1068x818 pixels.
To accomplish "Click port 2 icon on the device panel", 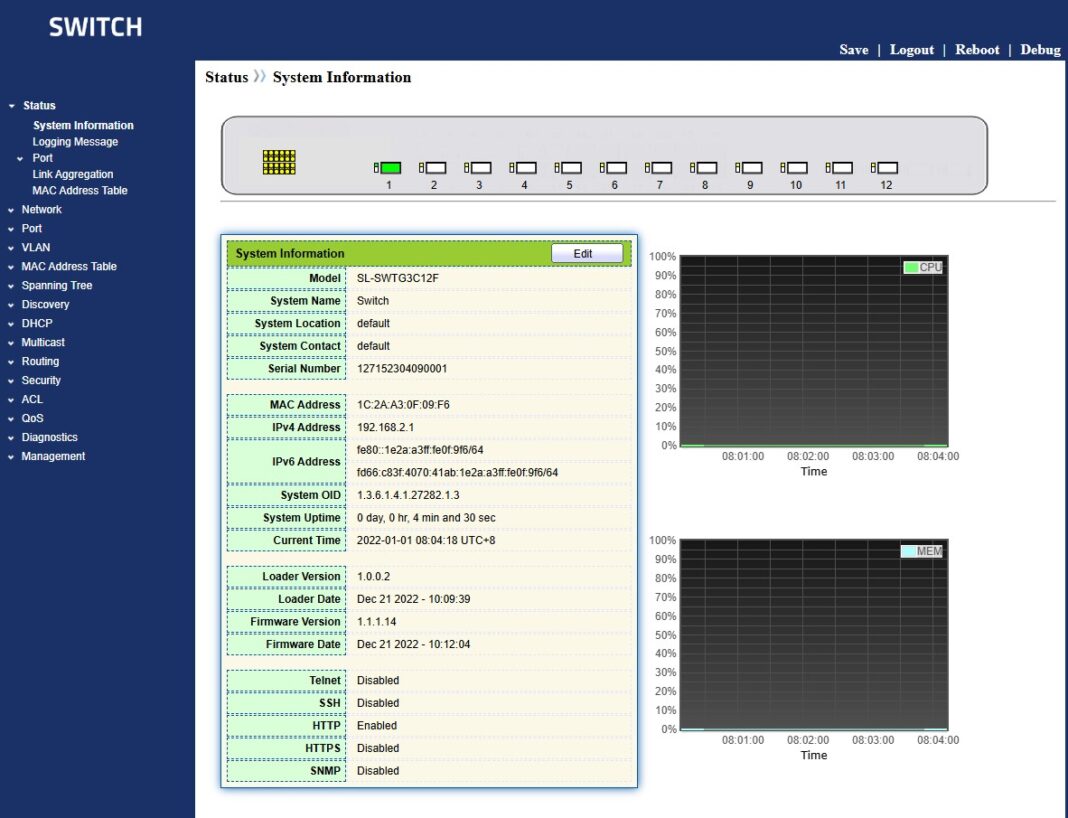I will pos(435,167).
